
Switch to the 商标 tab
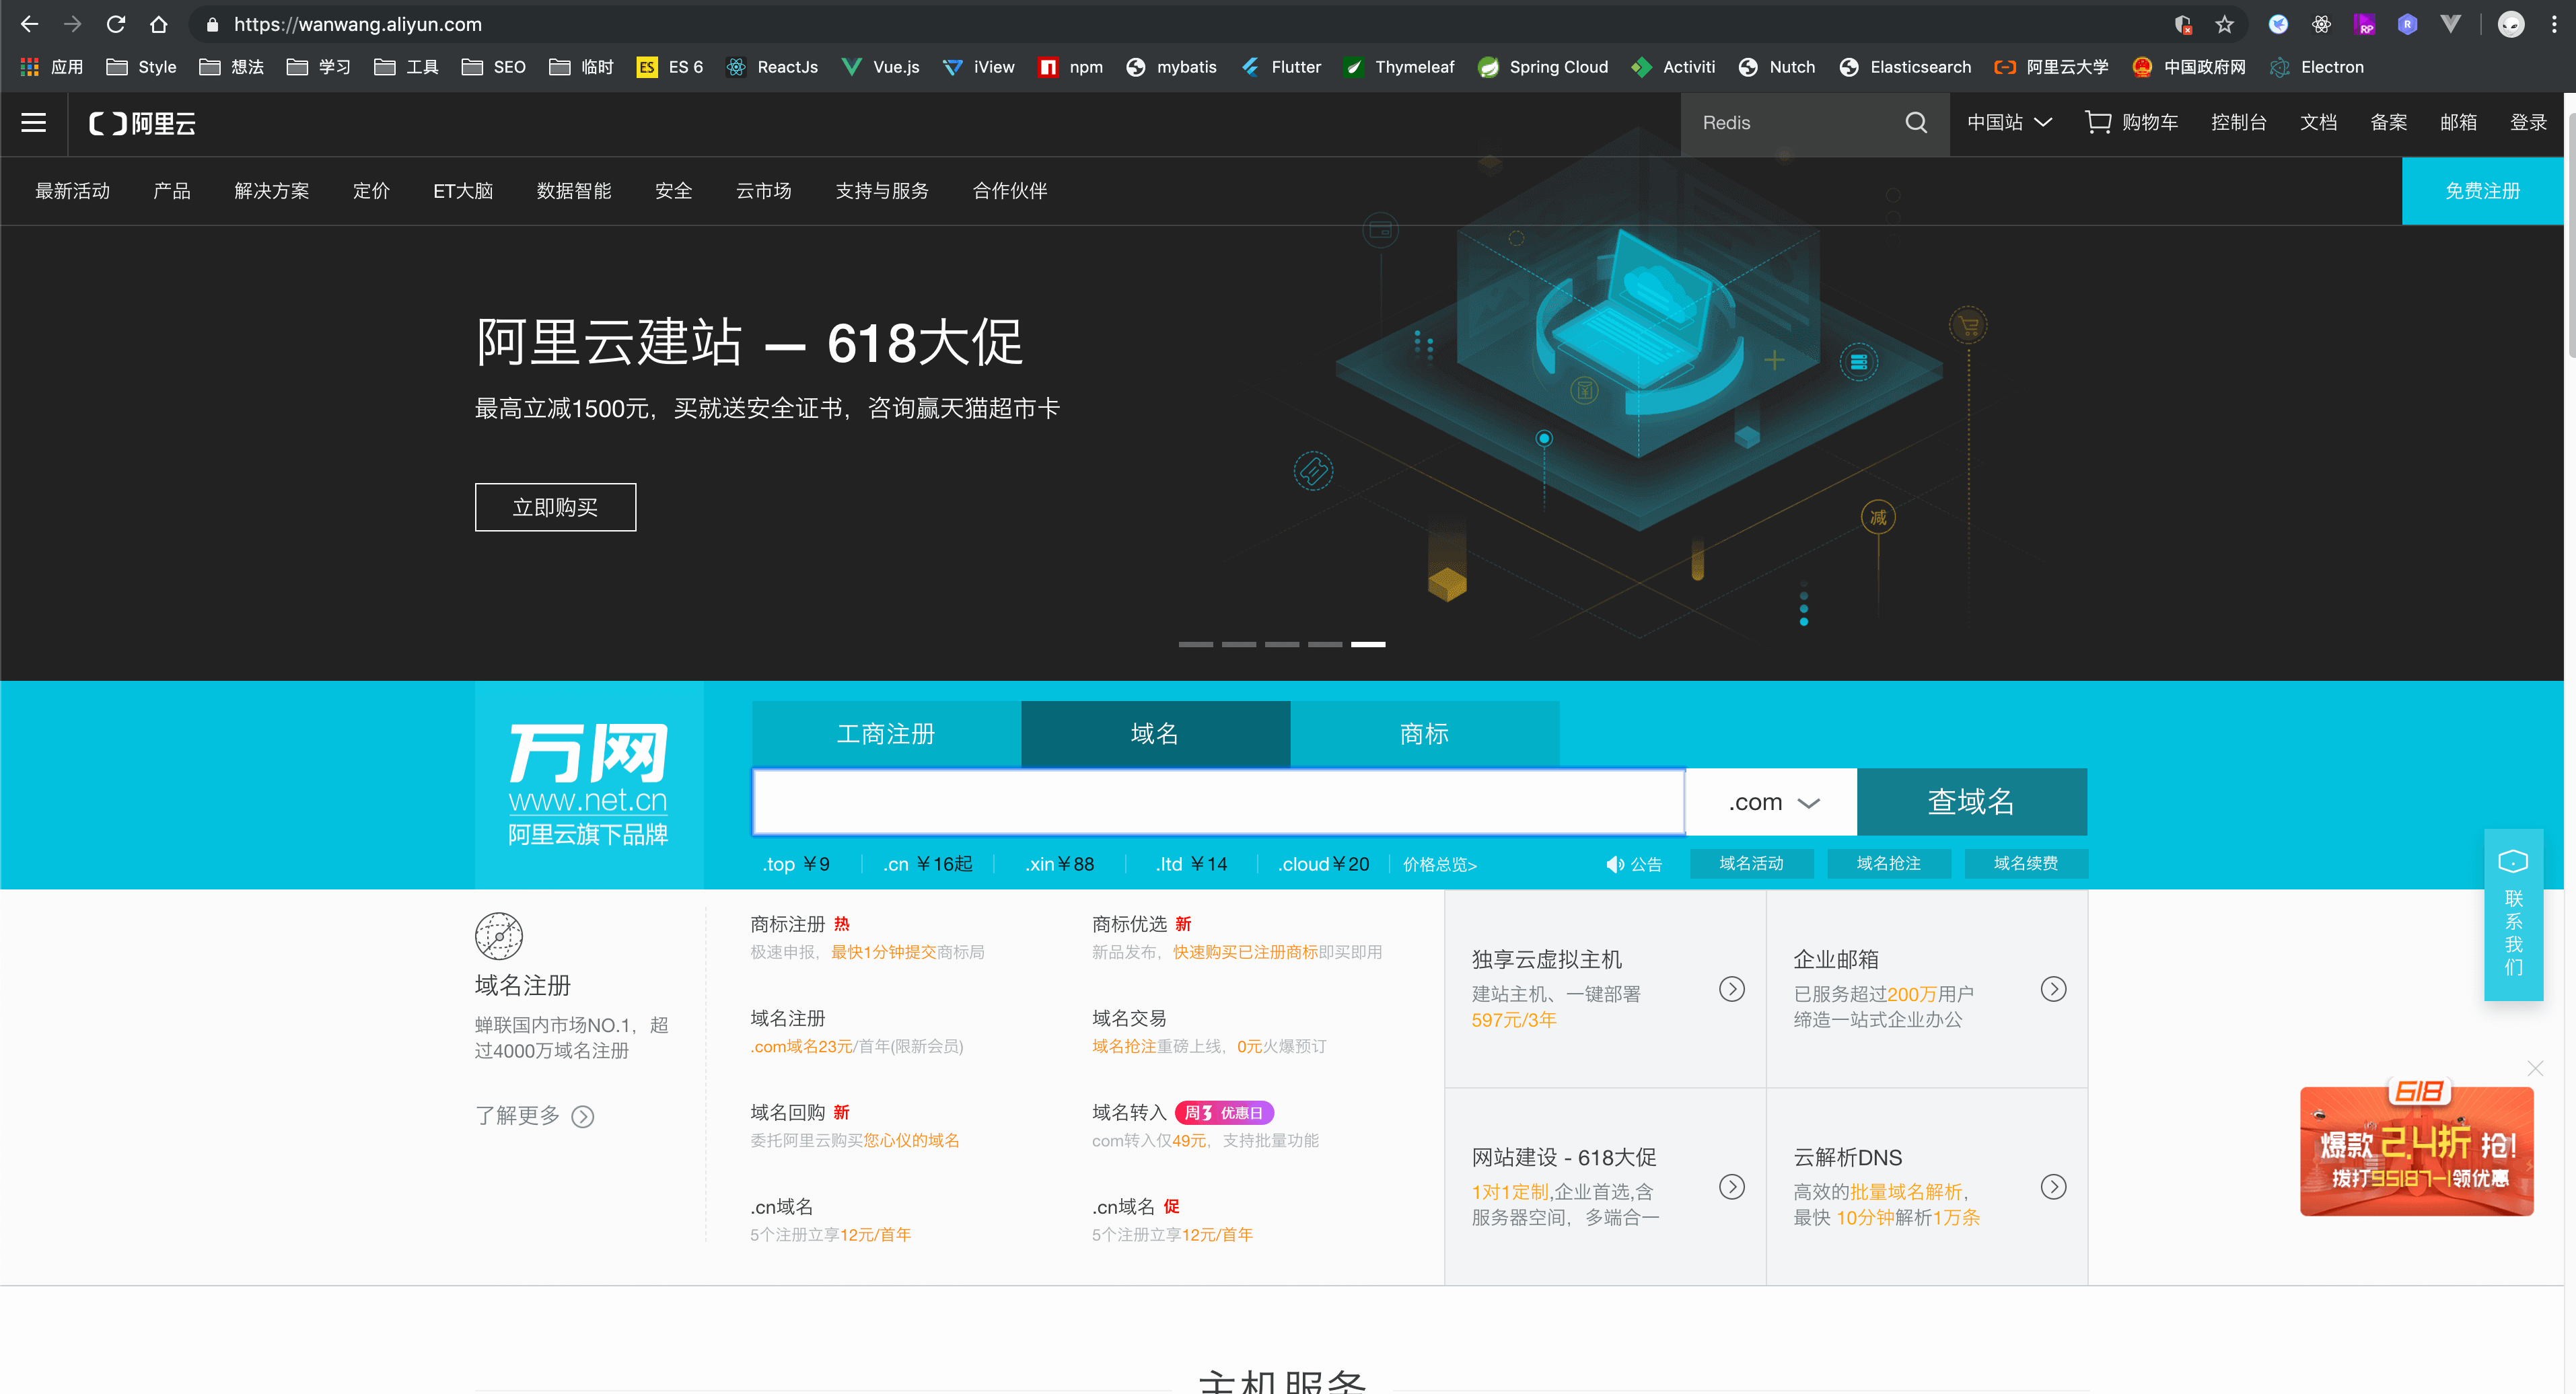click(1424, 734)
